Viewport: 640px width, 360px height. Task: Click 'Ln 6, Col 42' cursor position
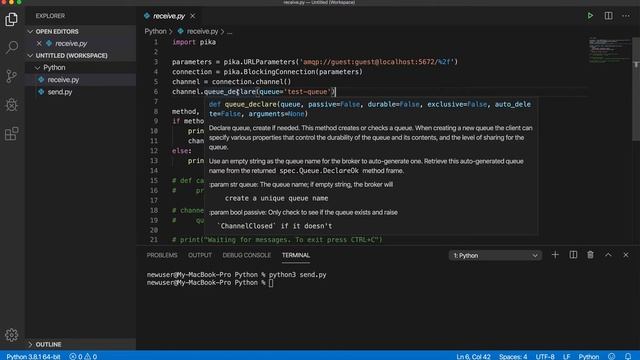pyautogui.click(x=473, y=356)
